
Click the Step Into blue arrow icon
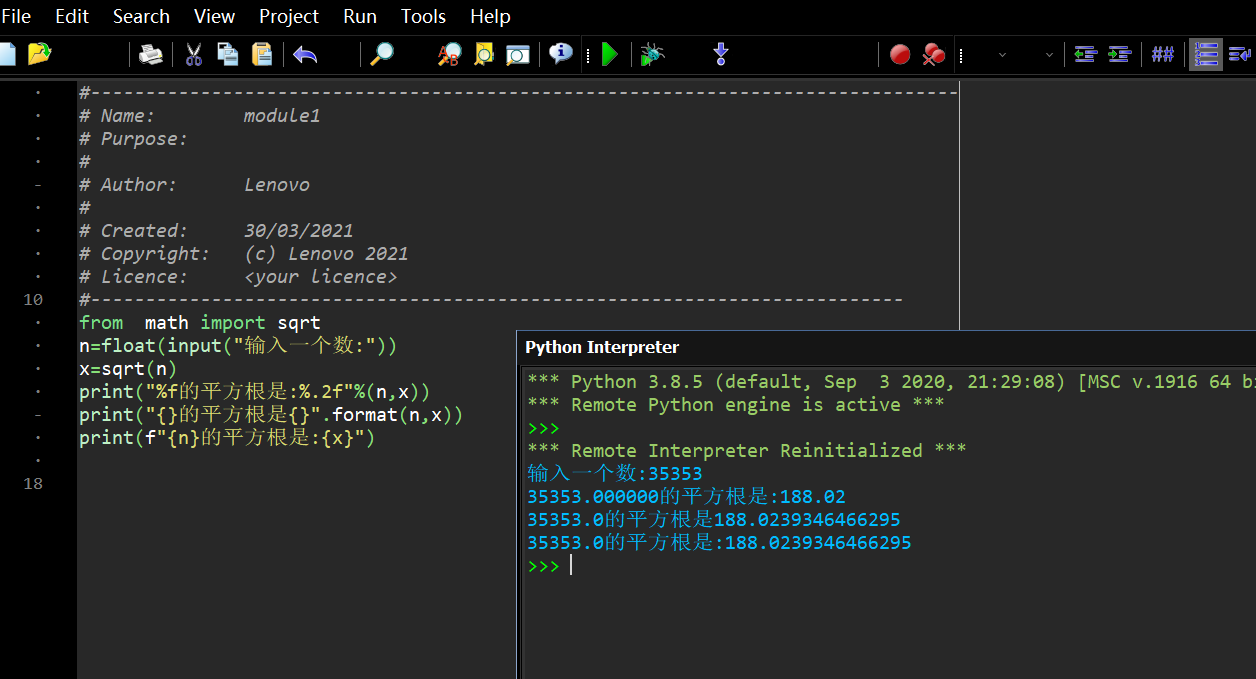[721, 54]
